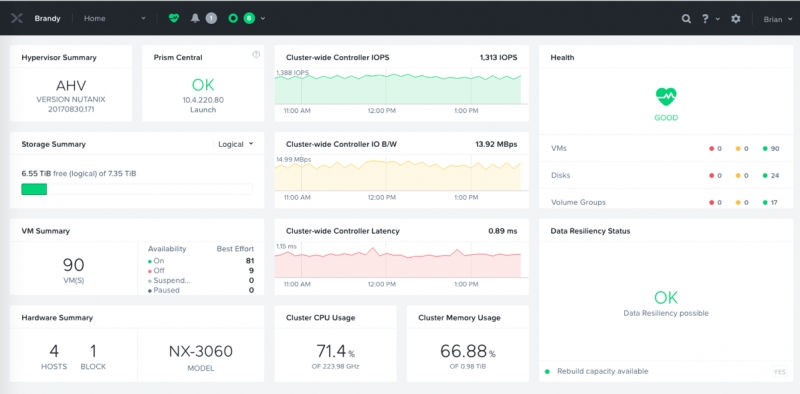This screenshot has width=800, height=394.
Task: Open the green heart health icon in the top bar
Action: (174, 18)
